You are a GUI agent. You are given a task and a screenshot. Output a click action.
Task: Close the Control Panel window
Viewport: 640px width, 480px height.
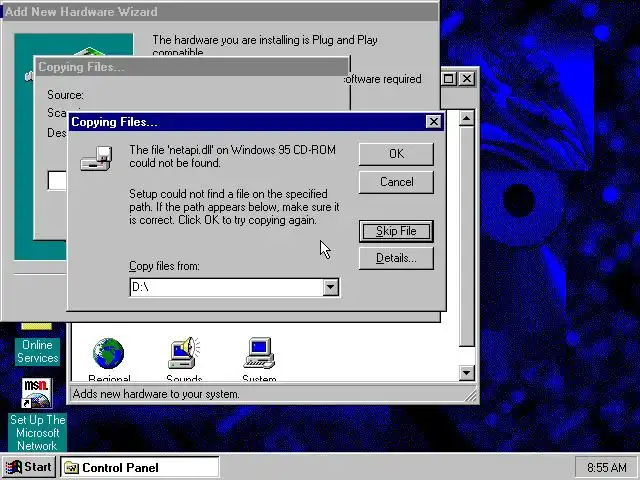point(467,78)
